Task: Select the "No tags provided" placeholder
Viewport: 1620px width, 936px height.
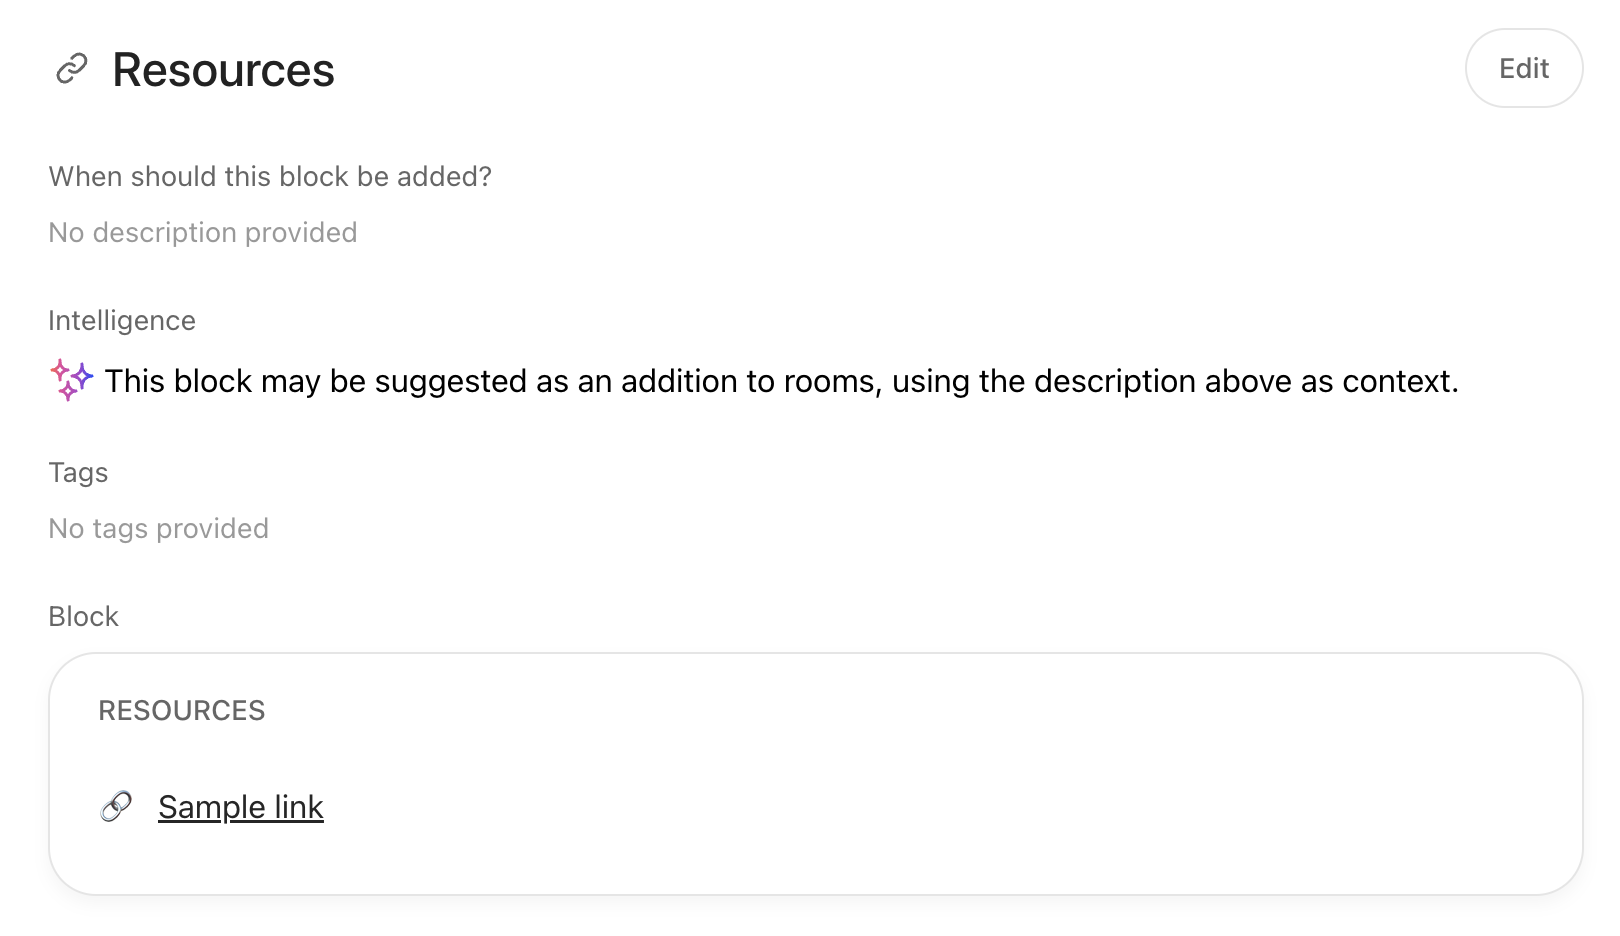Action: [159, 528]
